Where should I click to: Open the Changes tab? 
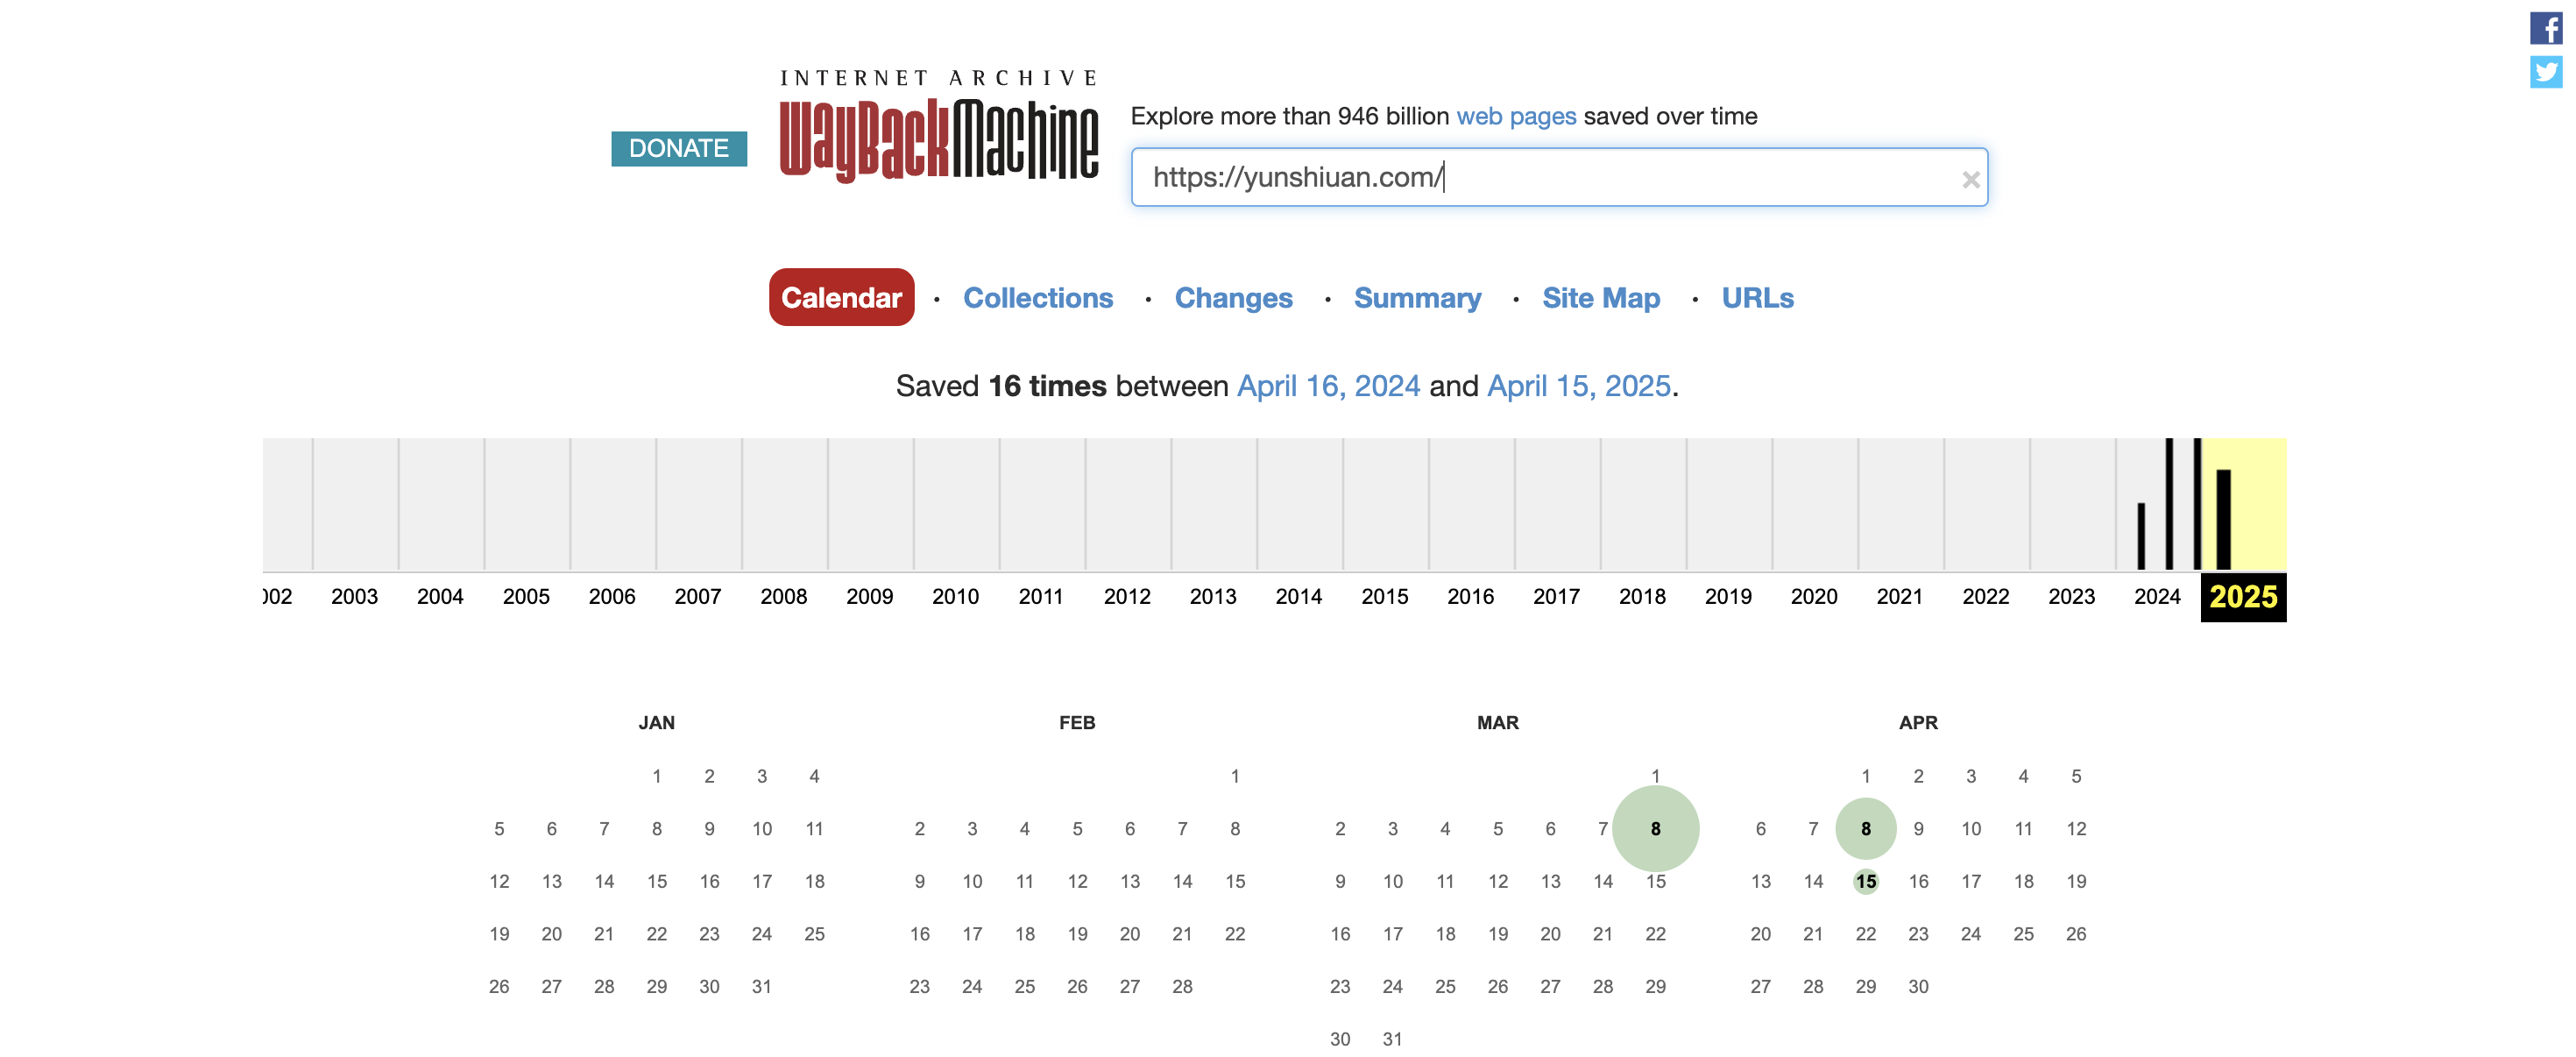[1232, 298]
